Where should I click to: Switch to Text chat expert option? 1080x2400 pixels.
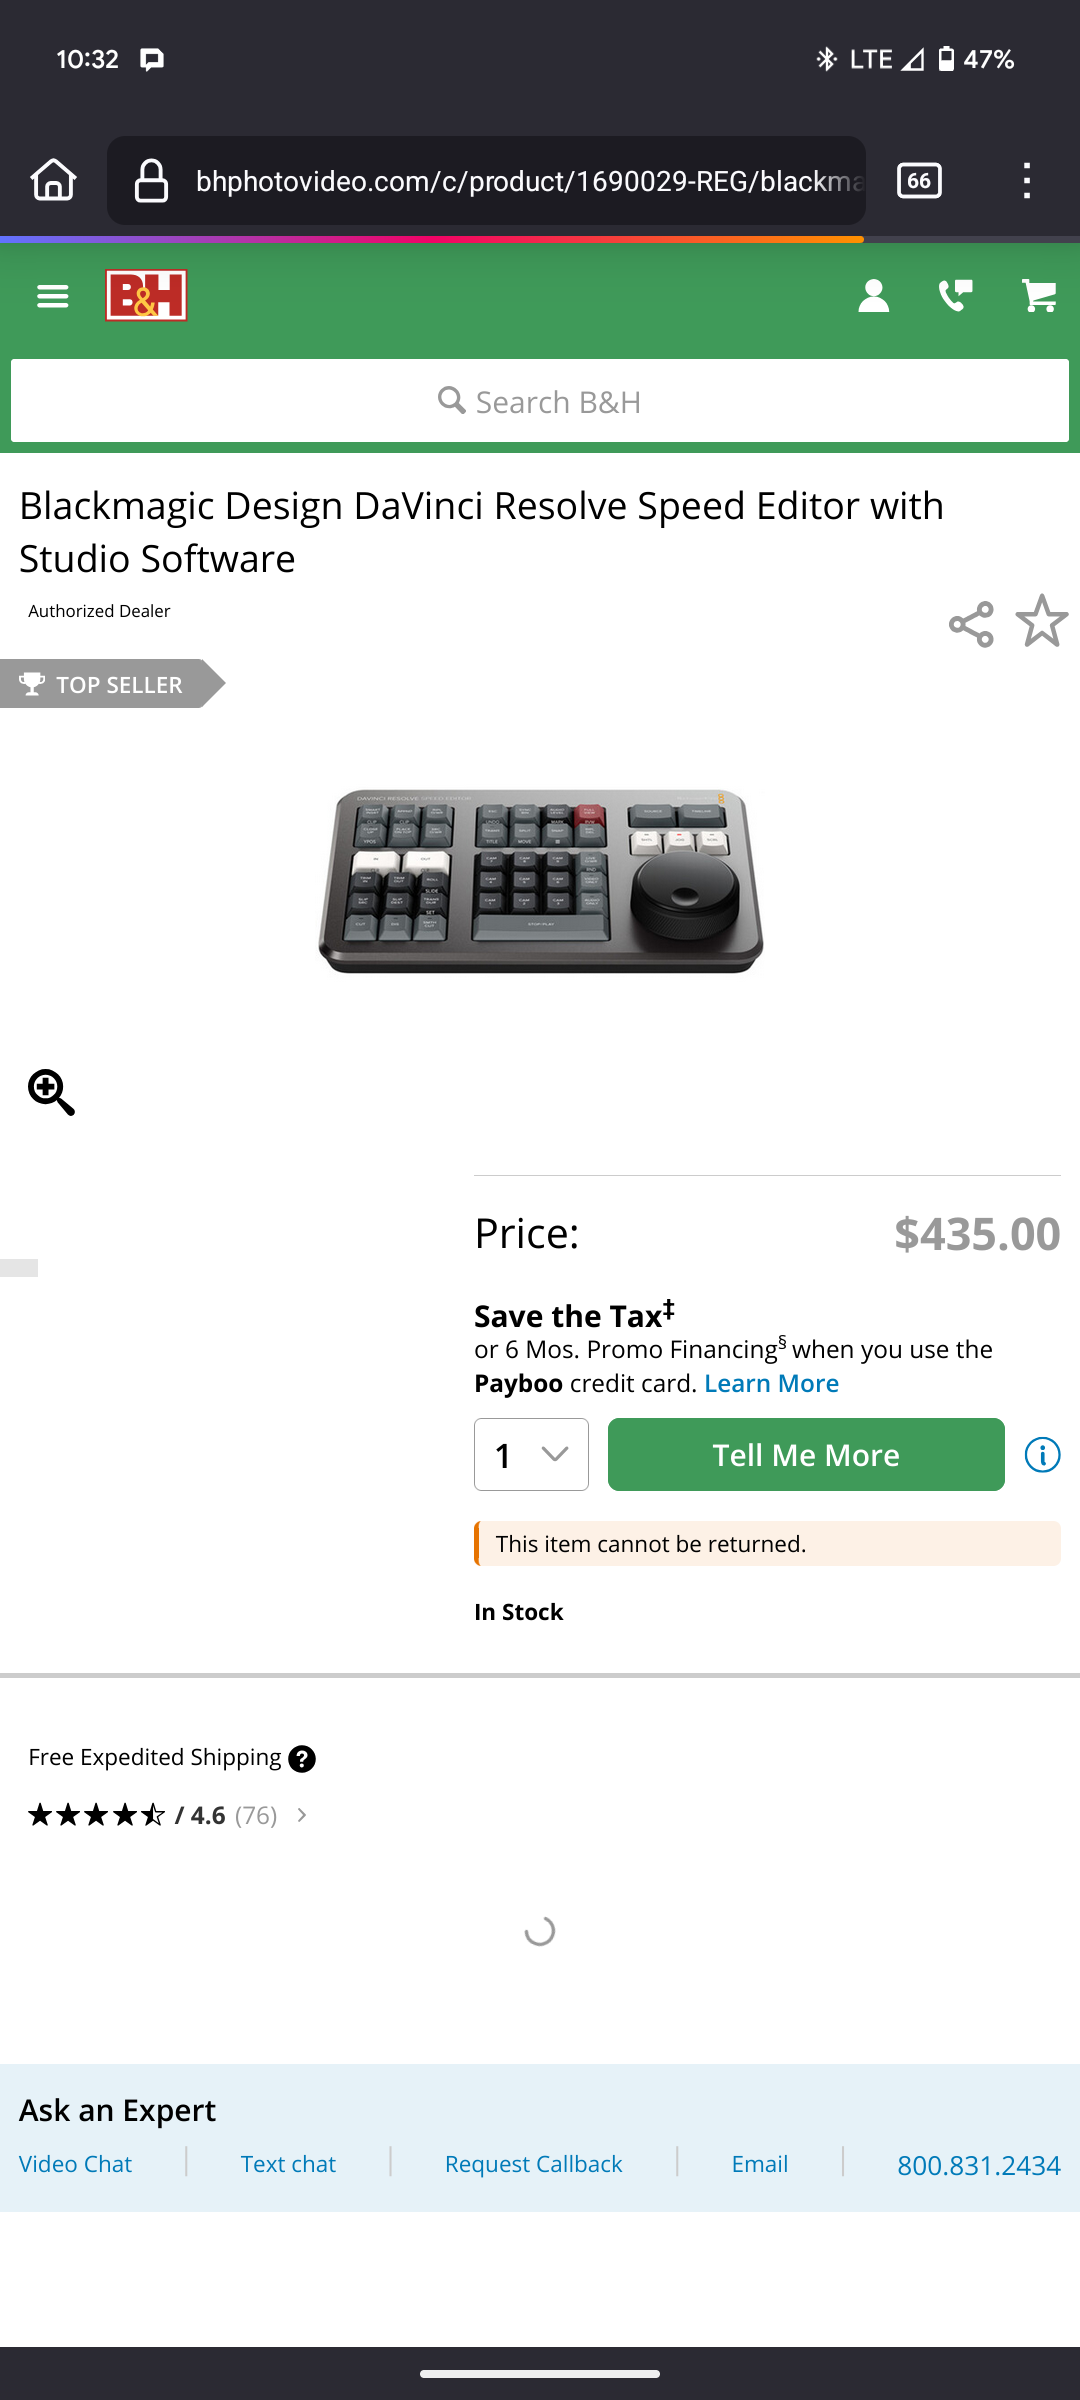coord(287,2163)
